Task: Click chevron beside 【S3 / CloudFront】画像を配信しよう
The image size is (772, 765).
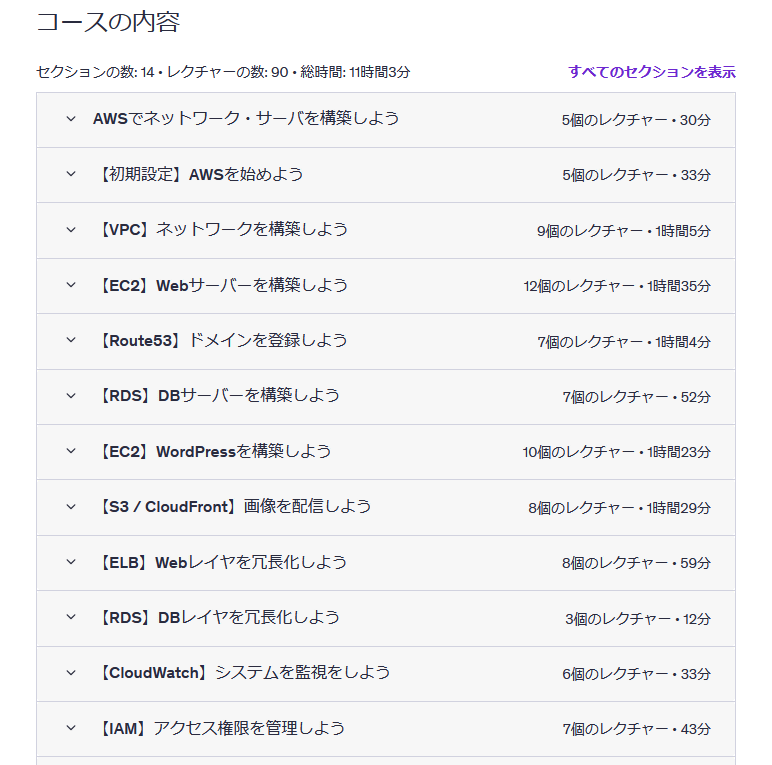Action: 71,507
